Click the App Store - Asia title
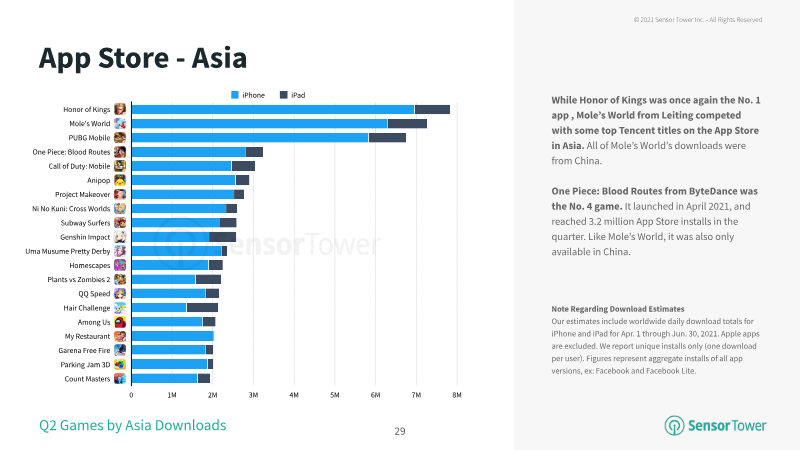 143,58
